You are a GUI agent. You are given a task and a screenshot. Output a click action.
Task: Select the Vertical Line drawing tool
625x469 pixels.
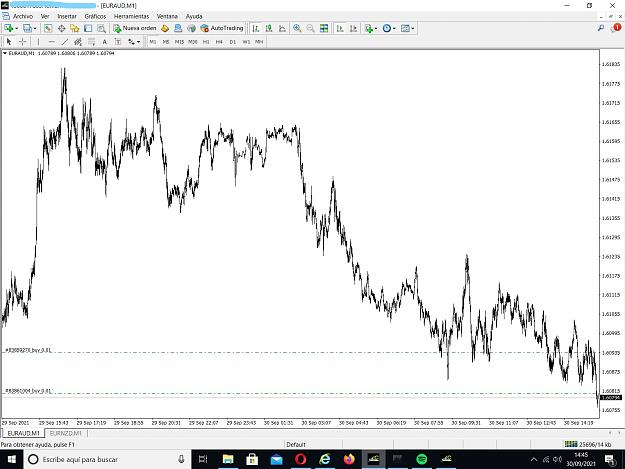[38, 41]
